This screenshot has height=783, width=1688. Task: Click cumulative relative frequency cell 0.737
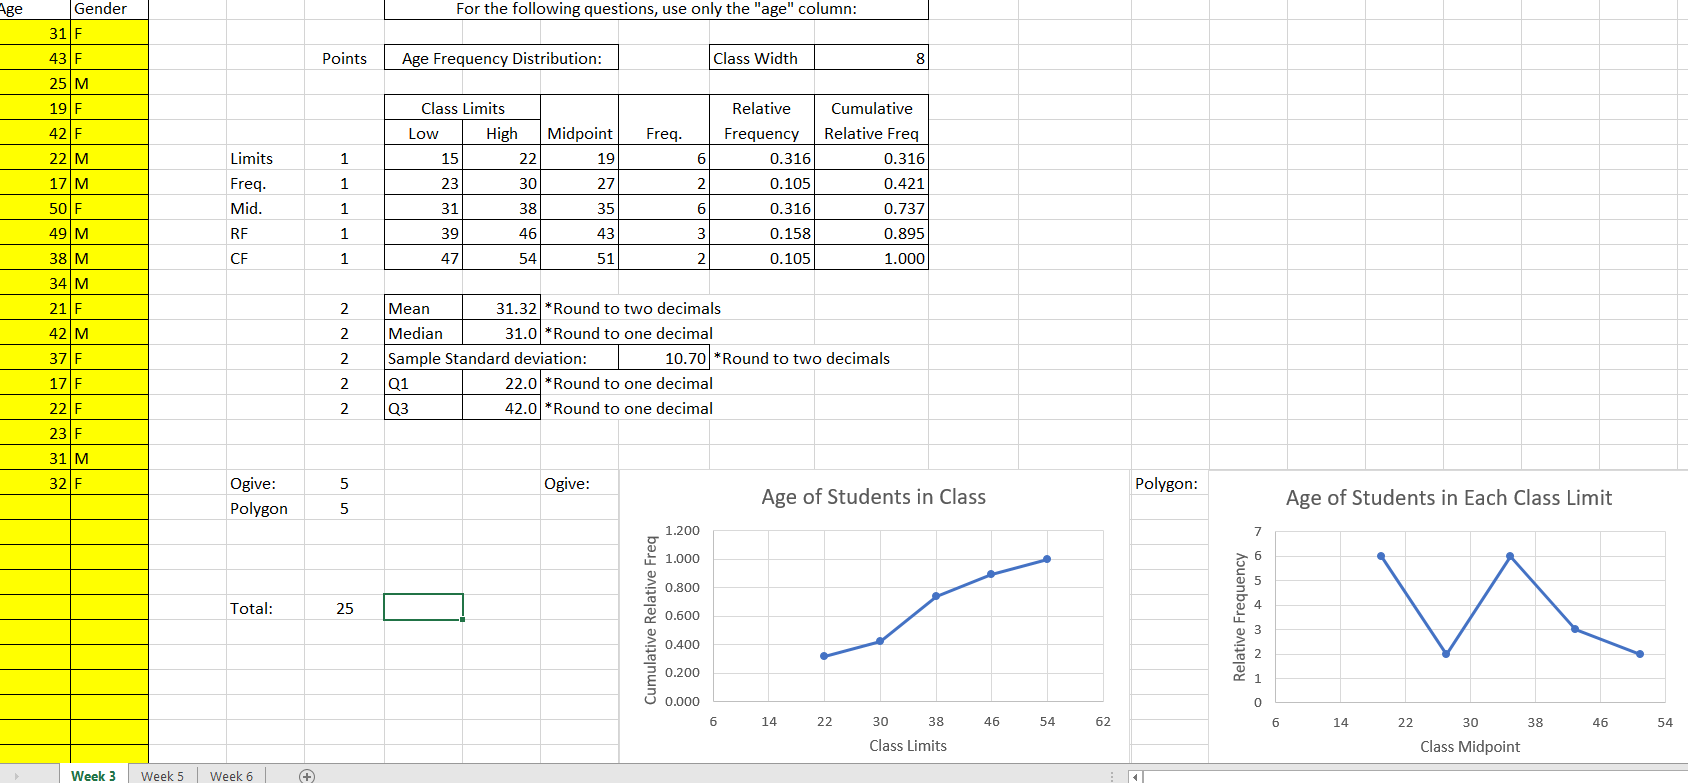pos(871,208)
